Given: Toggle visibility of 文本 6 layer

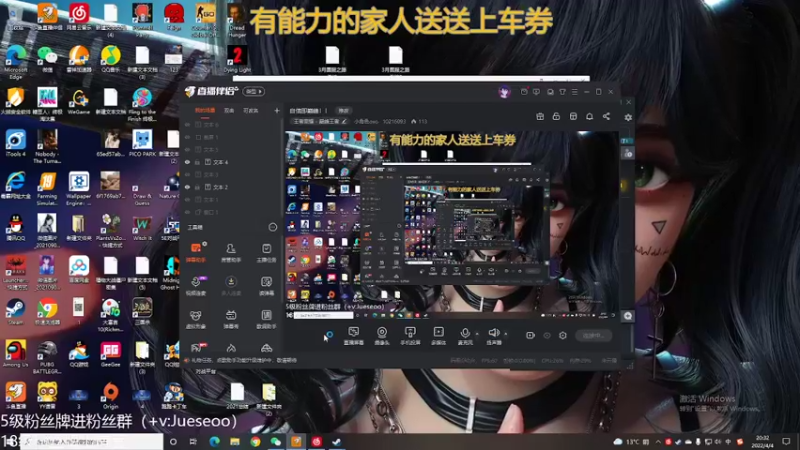Looking at the screenshot, I should (187, 124).
